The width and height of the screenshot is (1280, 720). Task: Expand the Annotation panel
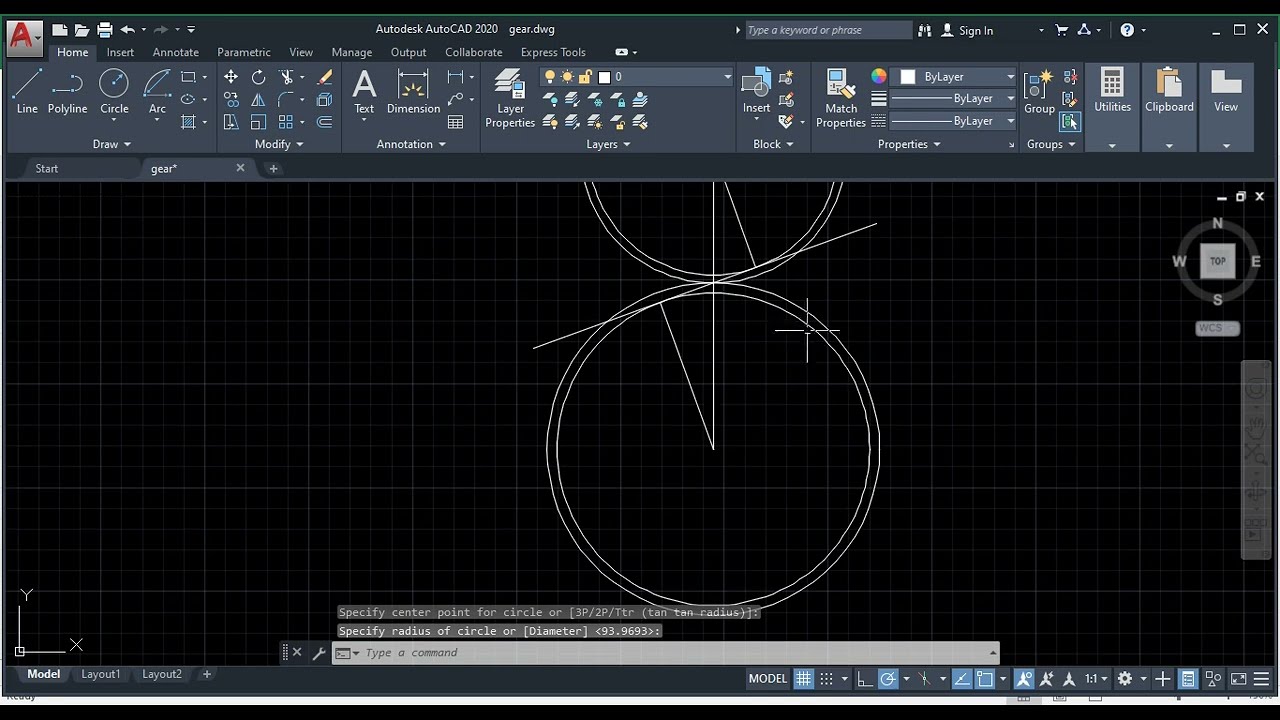tap(411, 144)
